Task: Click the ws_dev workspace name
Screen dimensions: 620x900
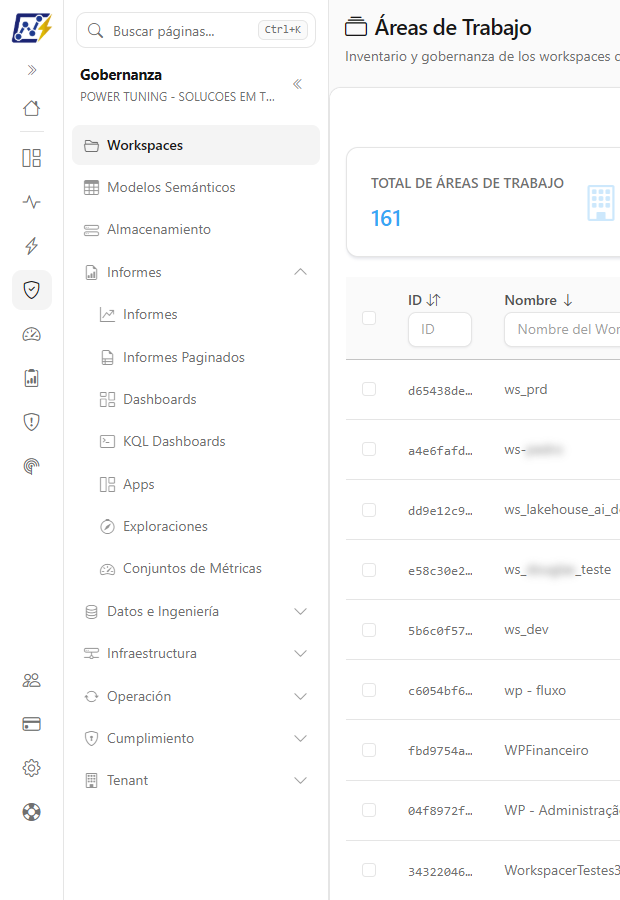Action: [x=526, y=630]
